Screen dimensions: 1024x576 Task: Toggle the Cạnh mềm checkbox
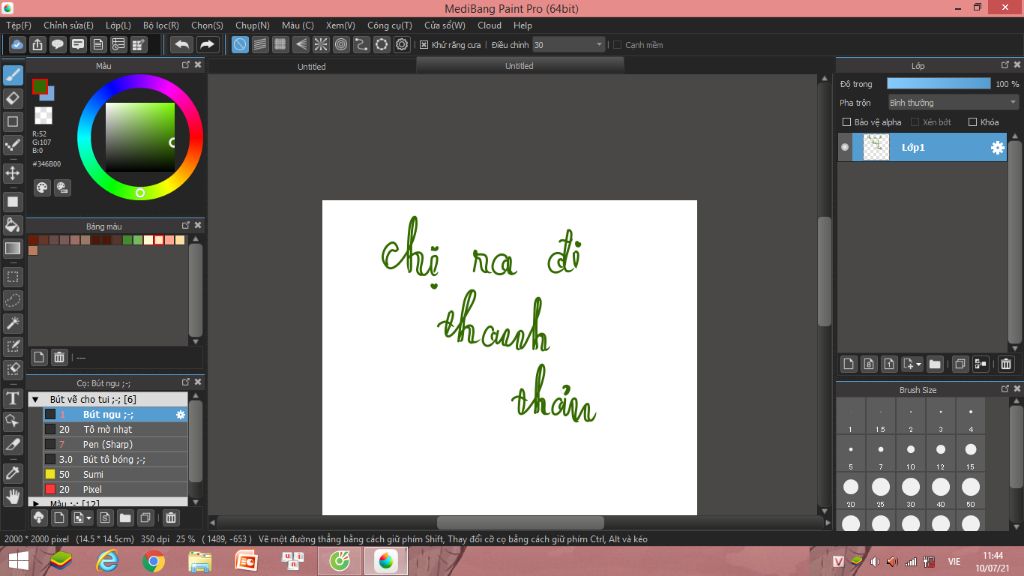pos(617,45)
